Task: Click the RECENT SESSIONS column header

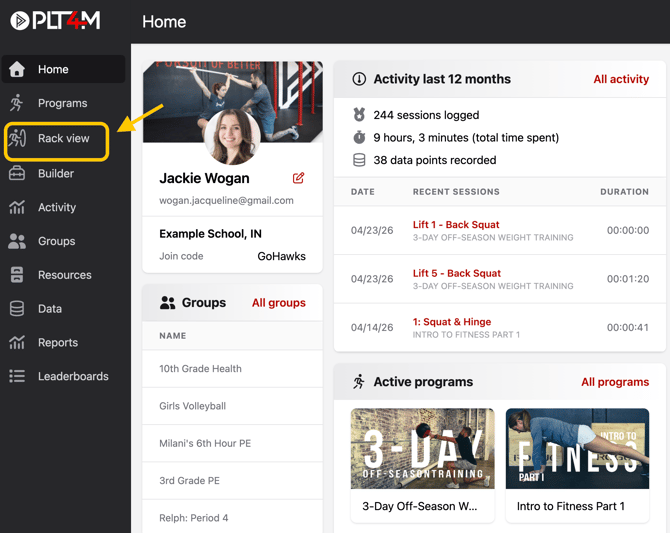Action: (x=456, y=192)
